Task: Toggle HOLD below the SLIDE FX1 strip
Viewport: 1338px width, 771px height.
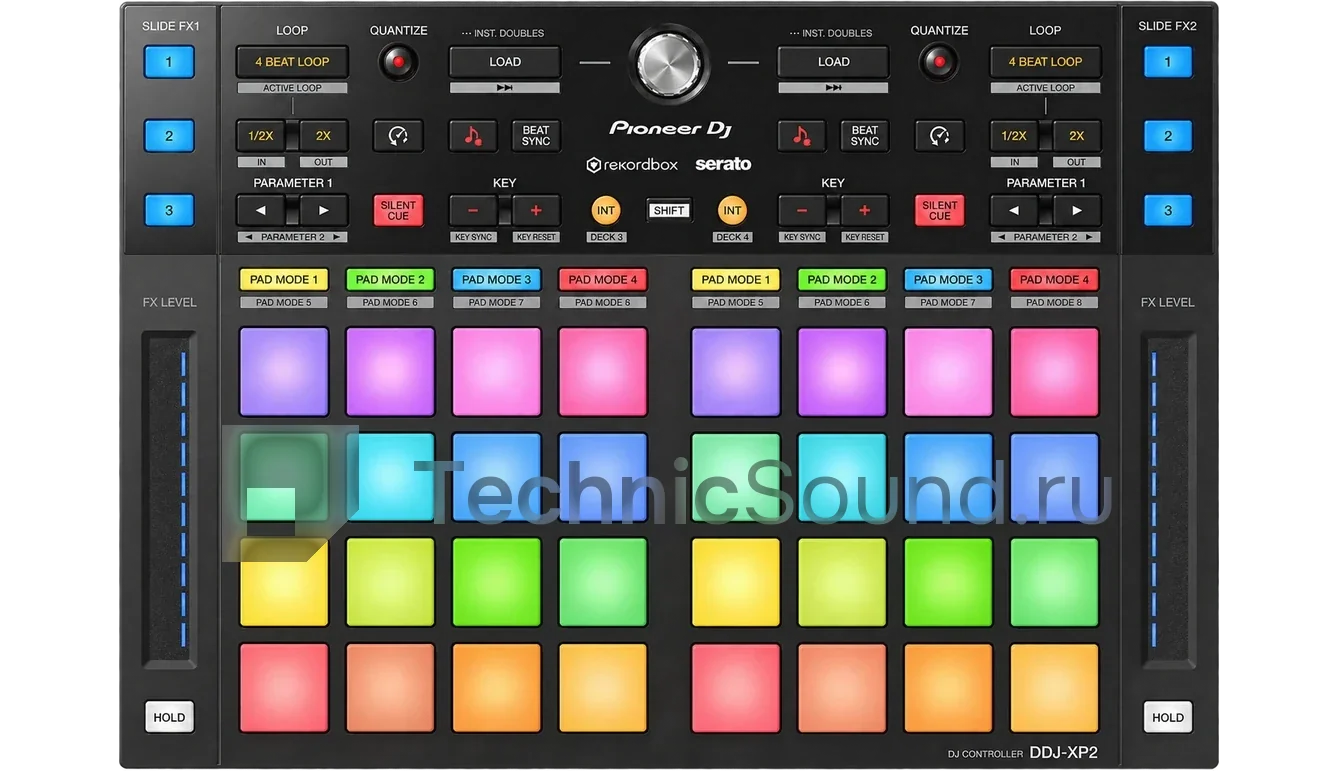Action: click(169, 717)
